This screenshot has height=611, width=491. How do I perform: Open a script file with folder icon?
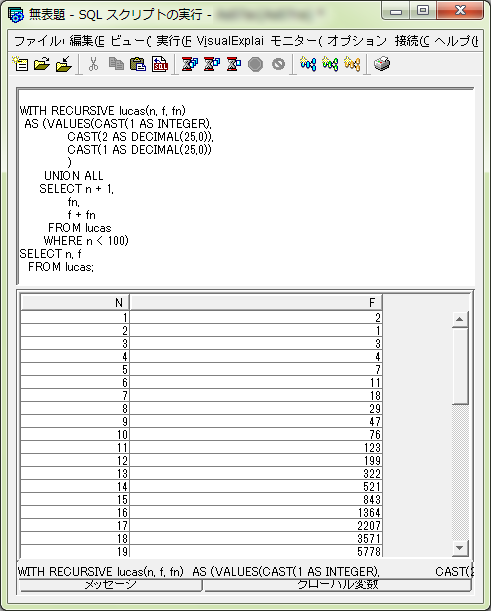[42, 64]
